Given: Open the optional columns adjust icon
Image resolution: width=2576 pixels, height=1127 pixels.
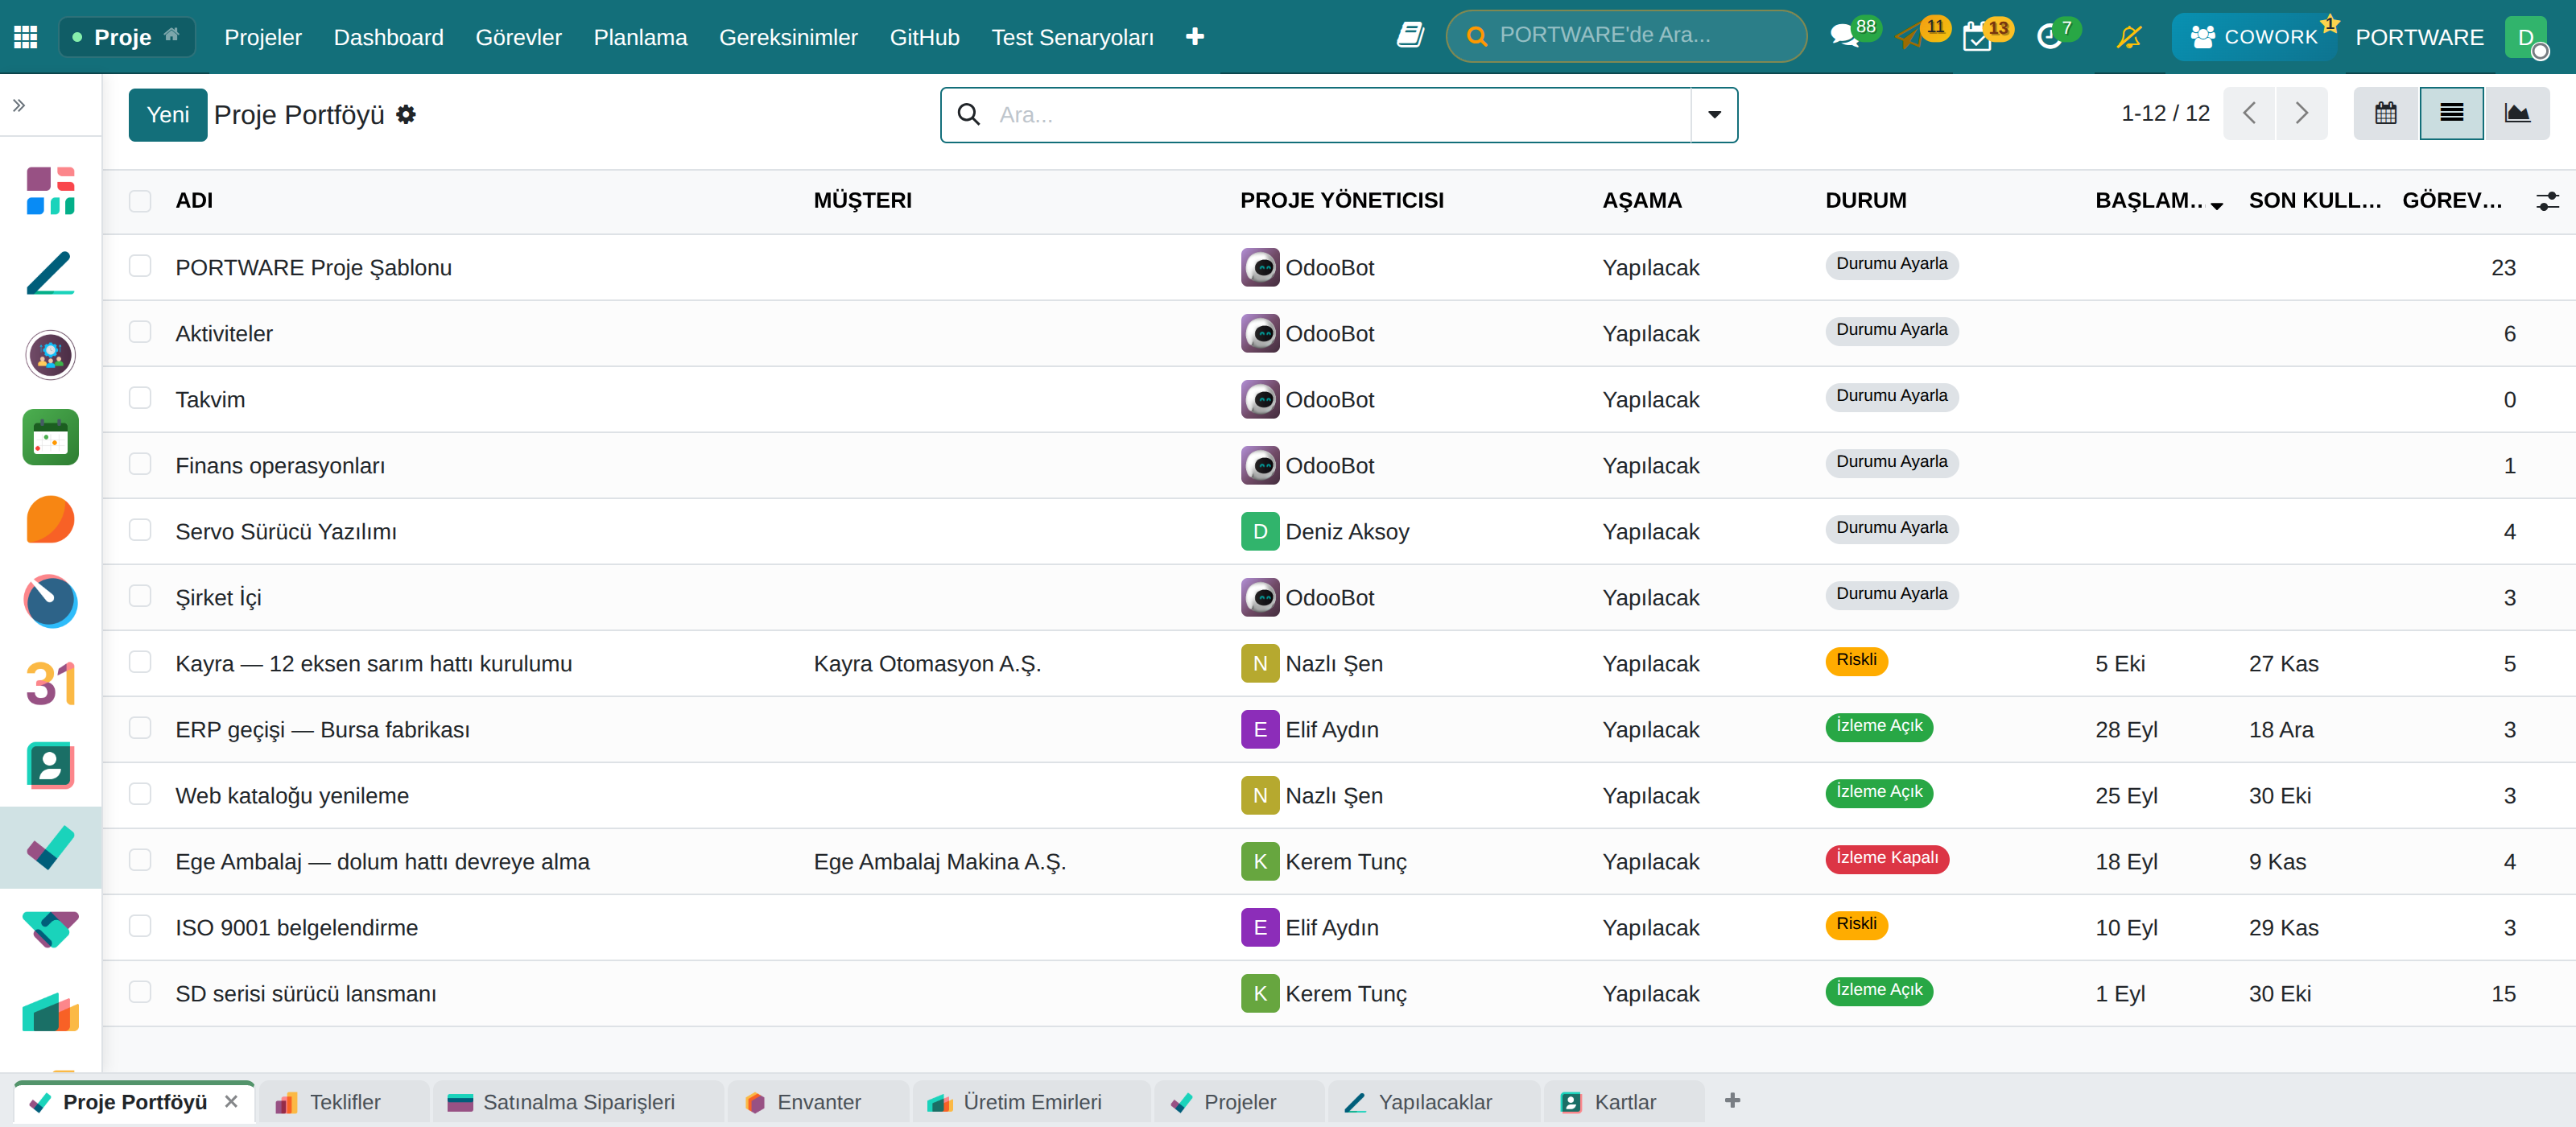Looking at the screenshot, I should (x=2547, y=201).
